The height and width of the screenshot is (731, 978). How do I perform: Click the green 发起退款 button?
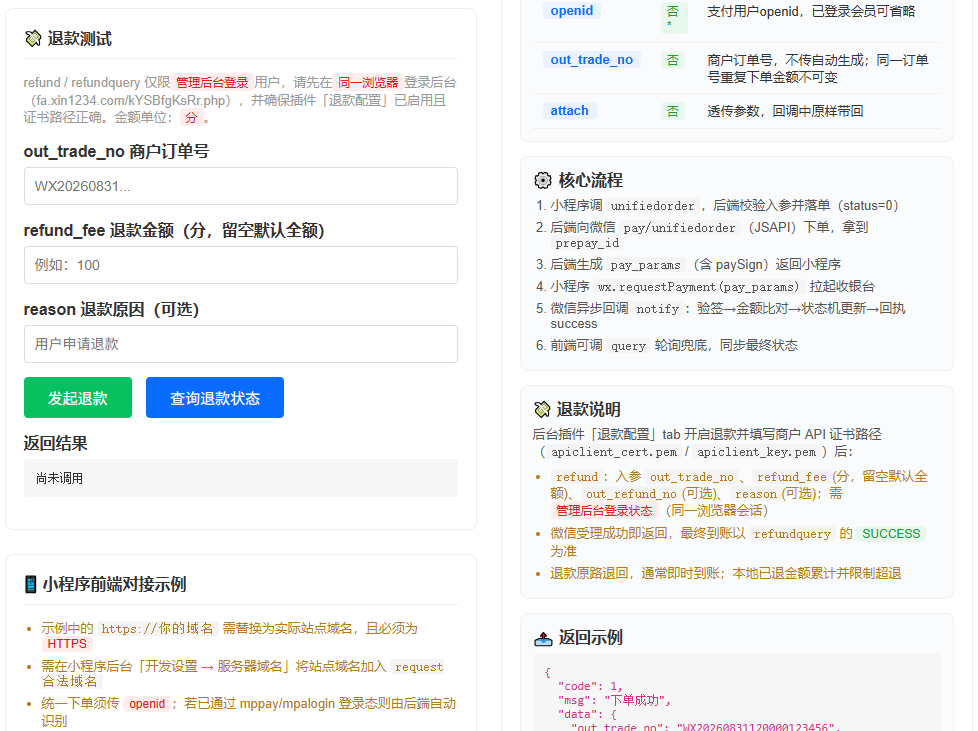click(x=78, y=397)
